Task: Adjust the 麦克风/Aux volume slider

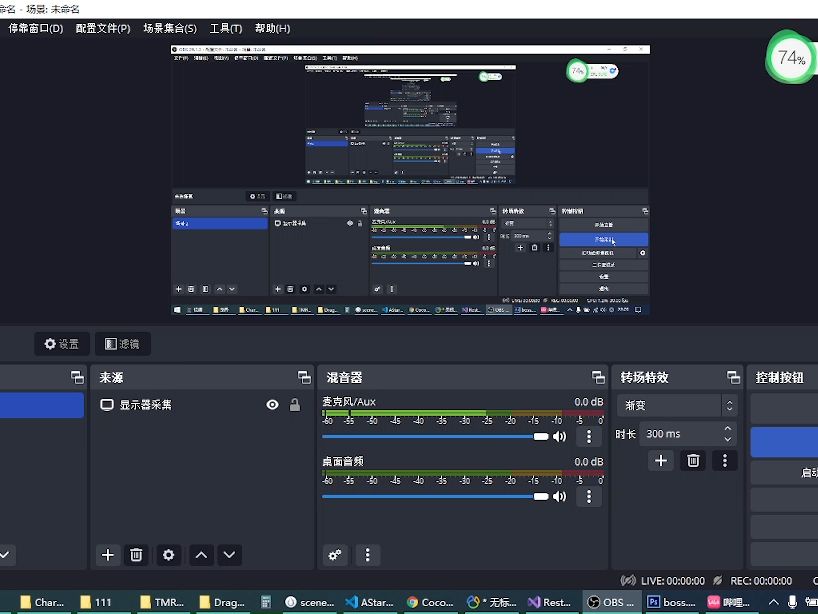Action: click(x=435, y=437)
